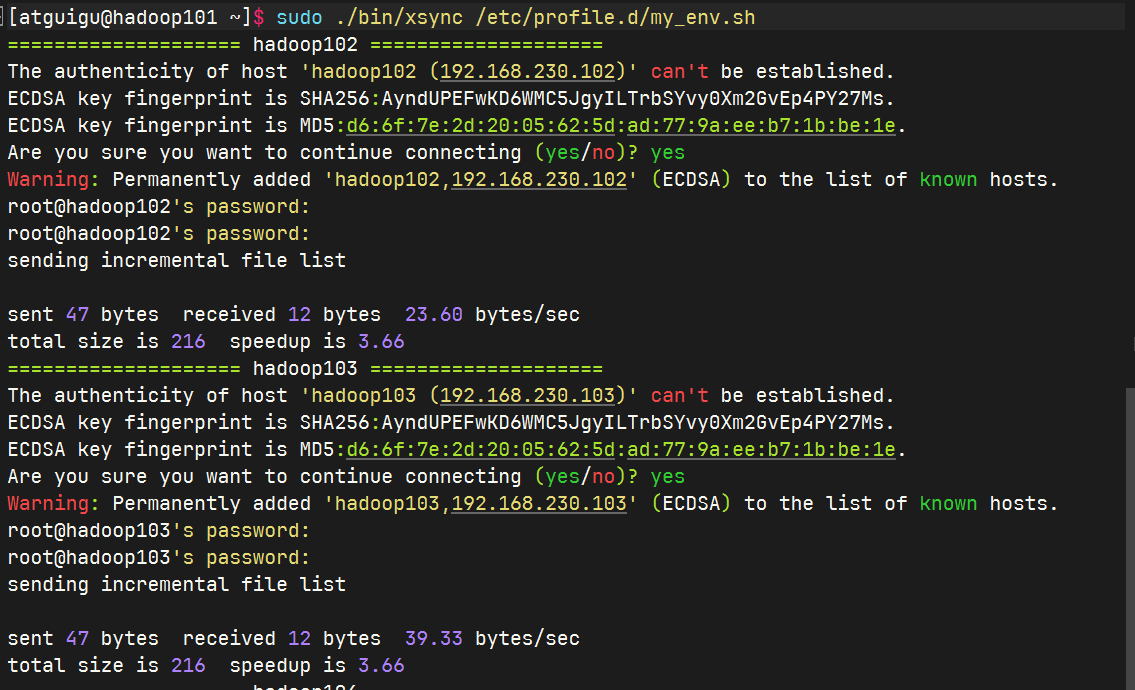Click the 'yes' answer in hadoop102 section
Viewport: 1135px width, 690px height.
coord(667,153)
